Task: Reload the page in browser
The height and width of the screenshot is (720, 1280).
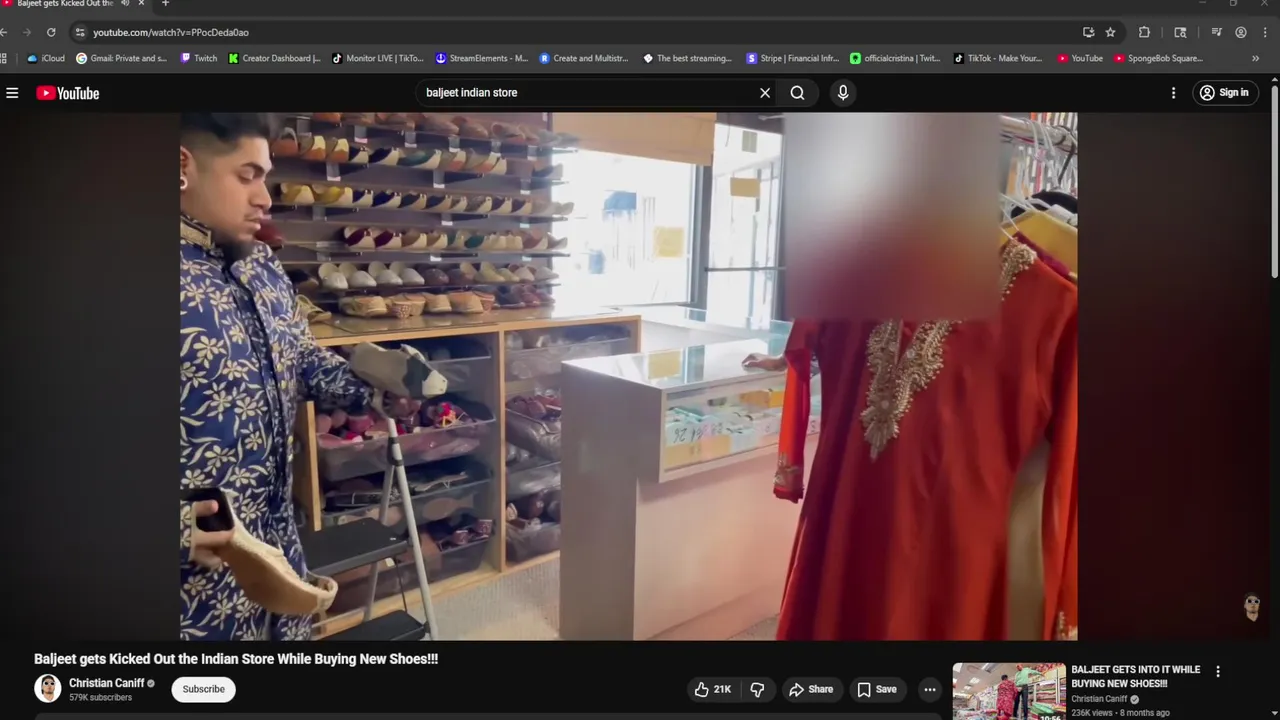Action: (51, 32)
